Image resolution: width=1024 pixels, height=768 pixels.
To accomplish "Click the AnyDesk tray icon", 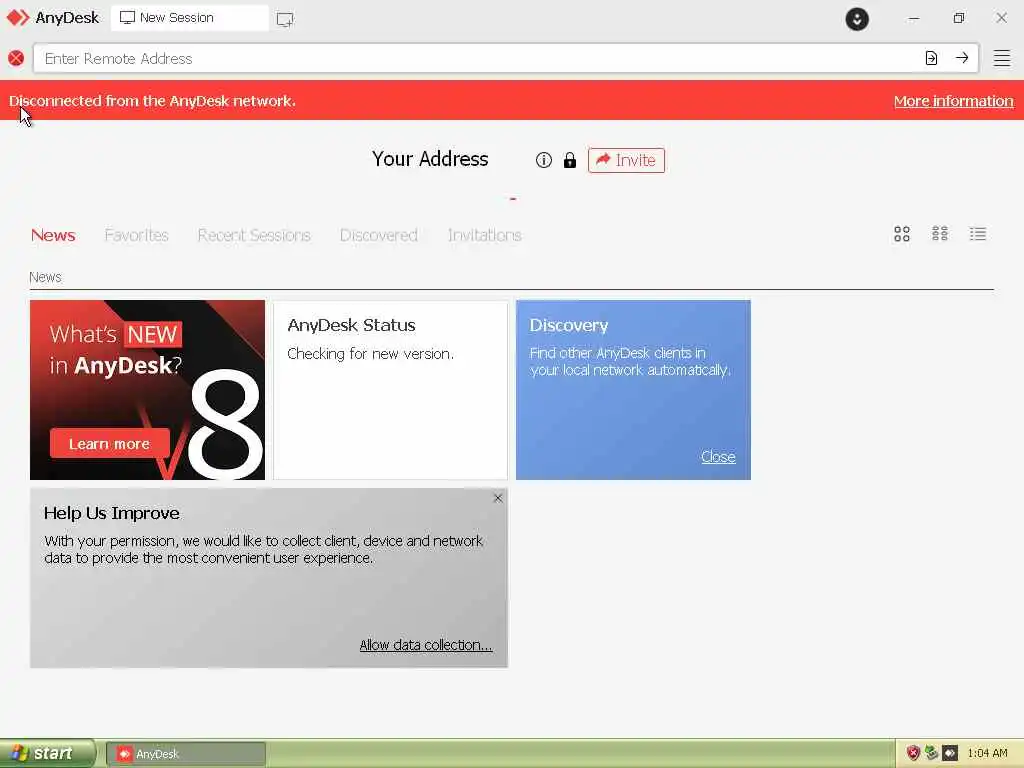I will [950, 753].
